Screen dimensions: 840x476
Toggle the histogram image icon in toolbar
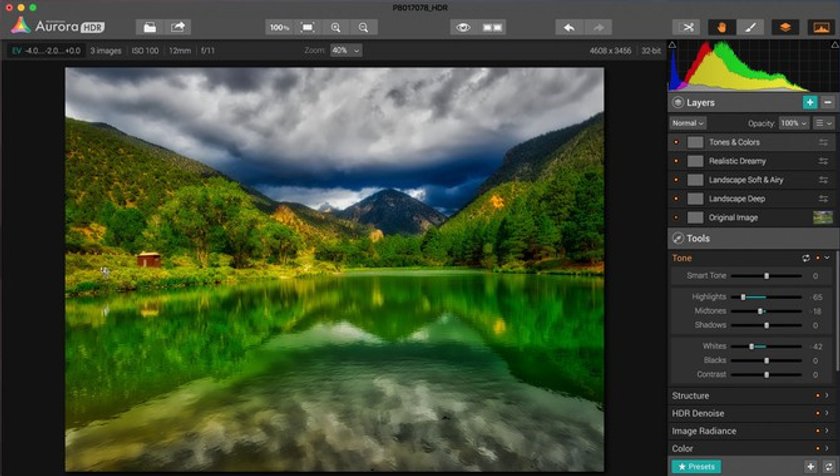(821, 27)
